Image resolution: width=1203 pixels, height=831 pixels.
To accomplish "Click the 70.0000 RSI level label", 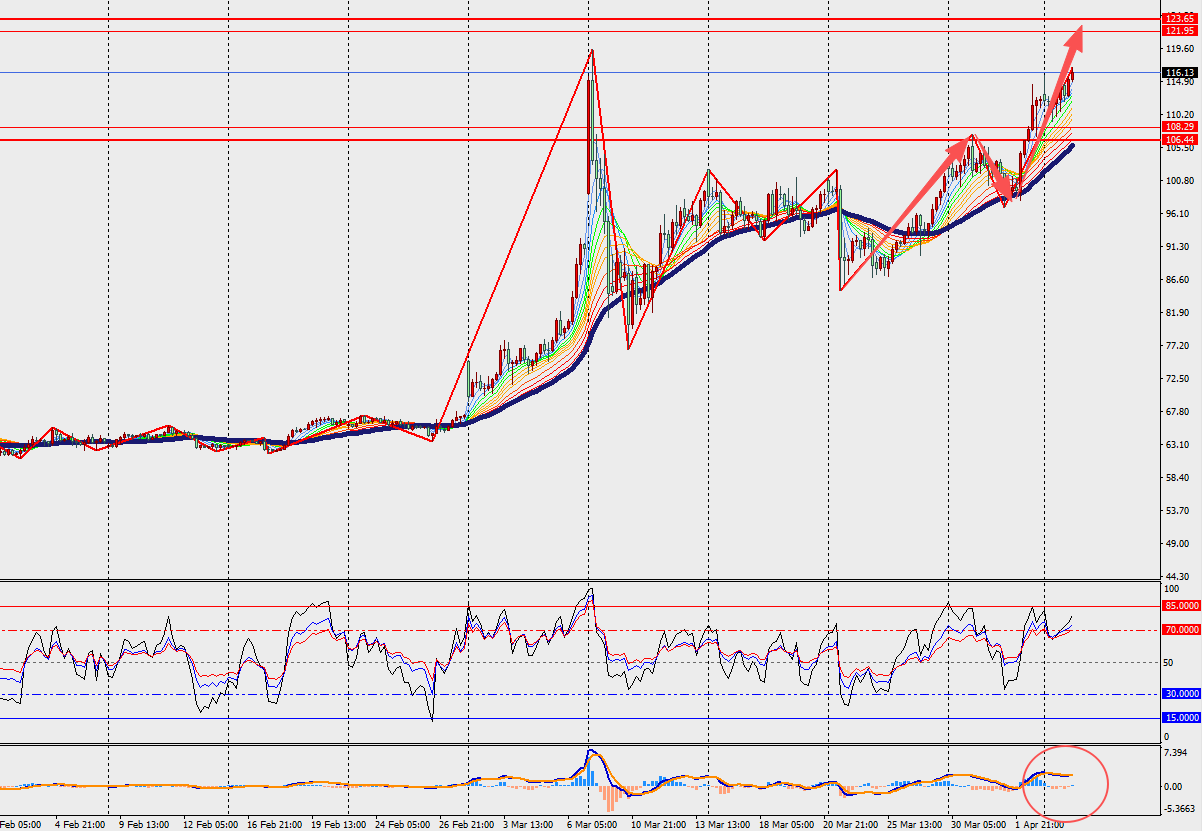I will (x=1181, y=630).
